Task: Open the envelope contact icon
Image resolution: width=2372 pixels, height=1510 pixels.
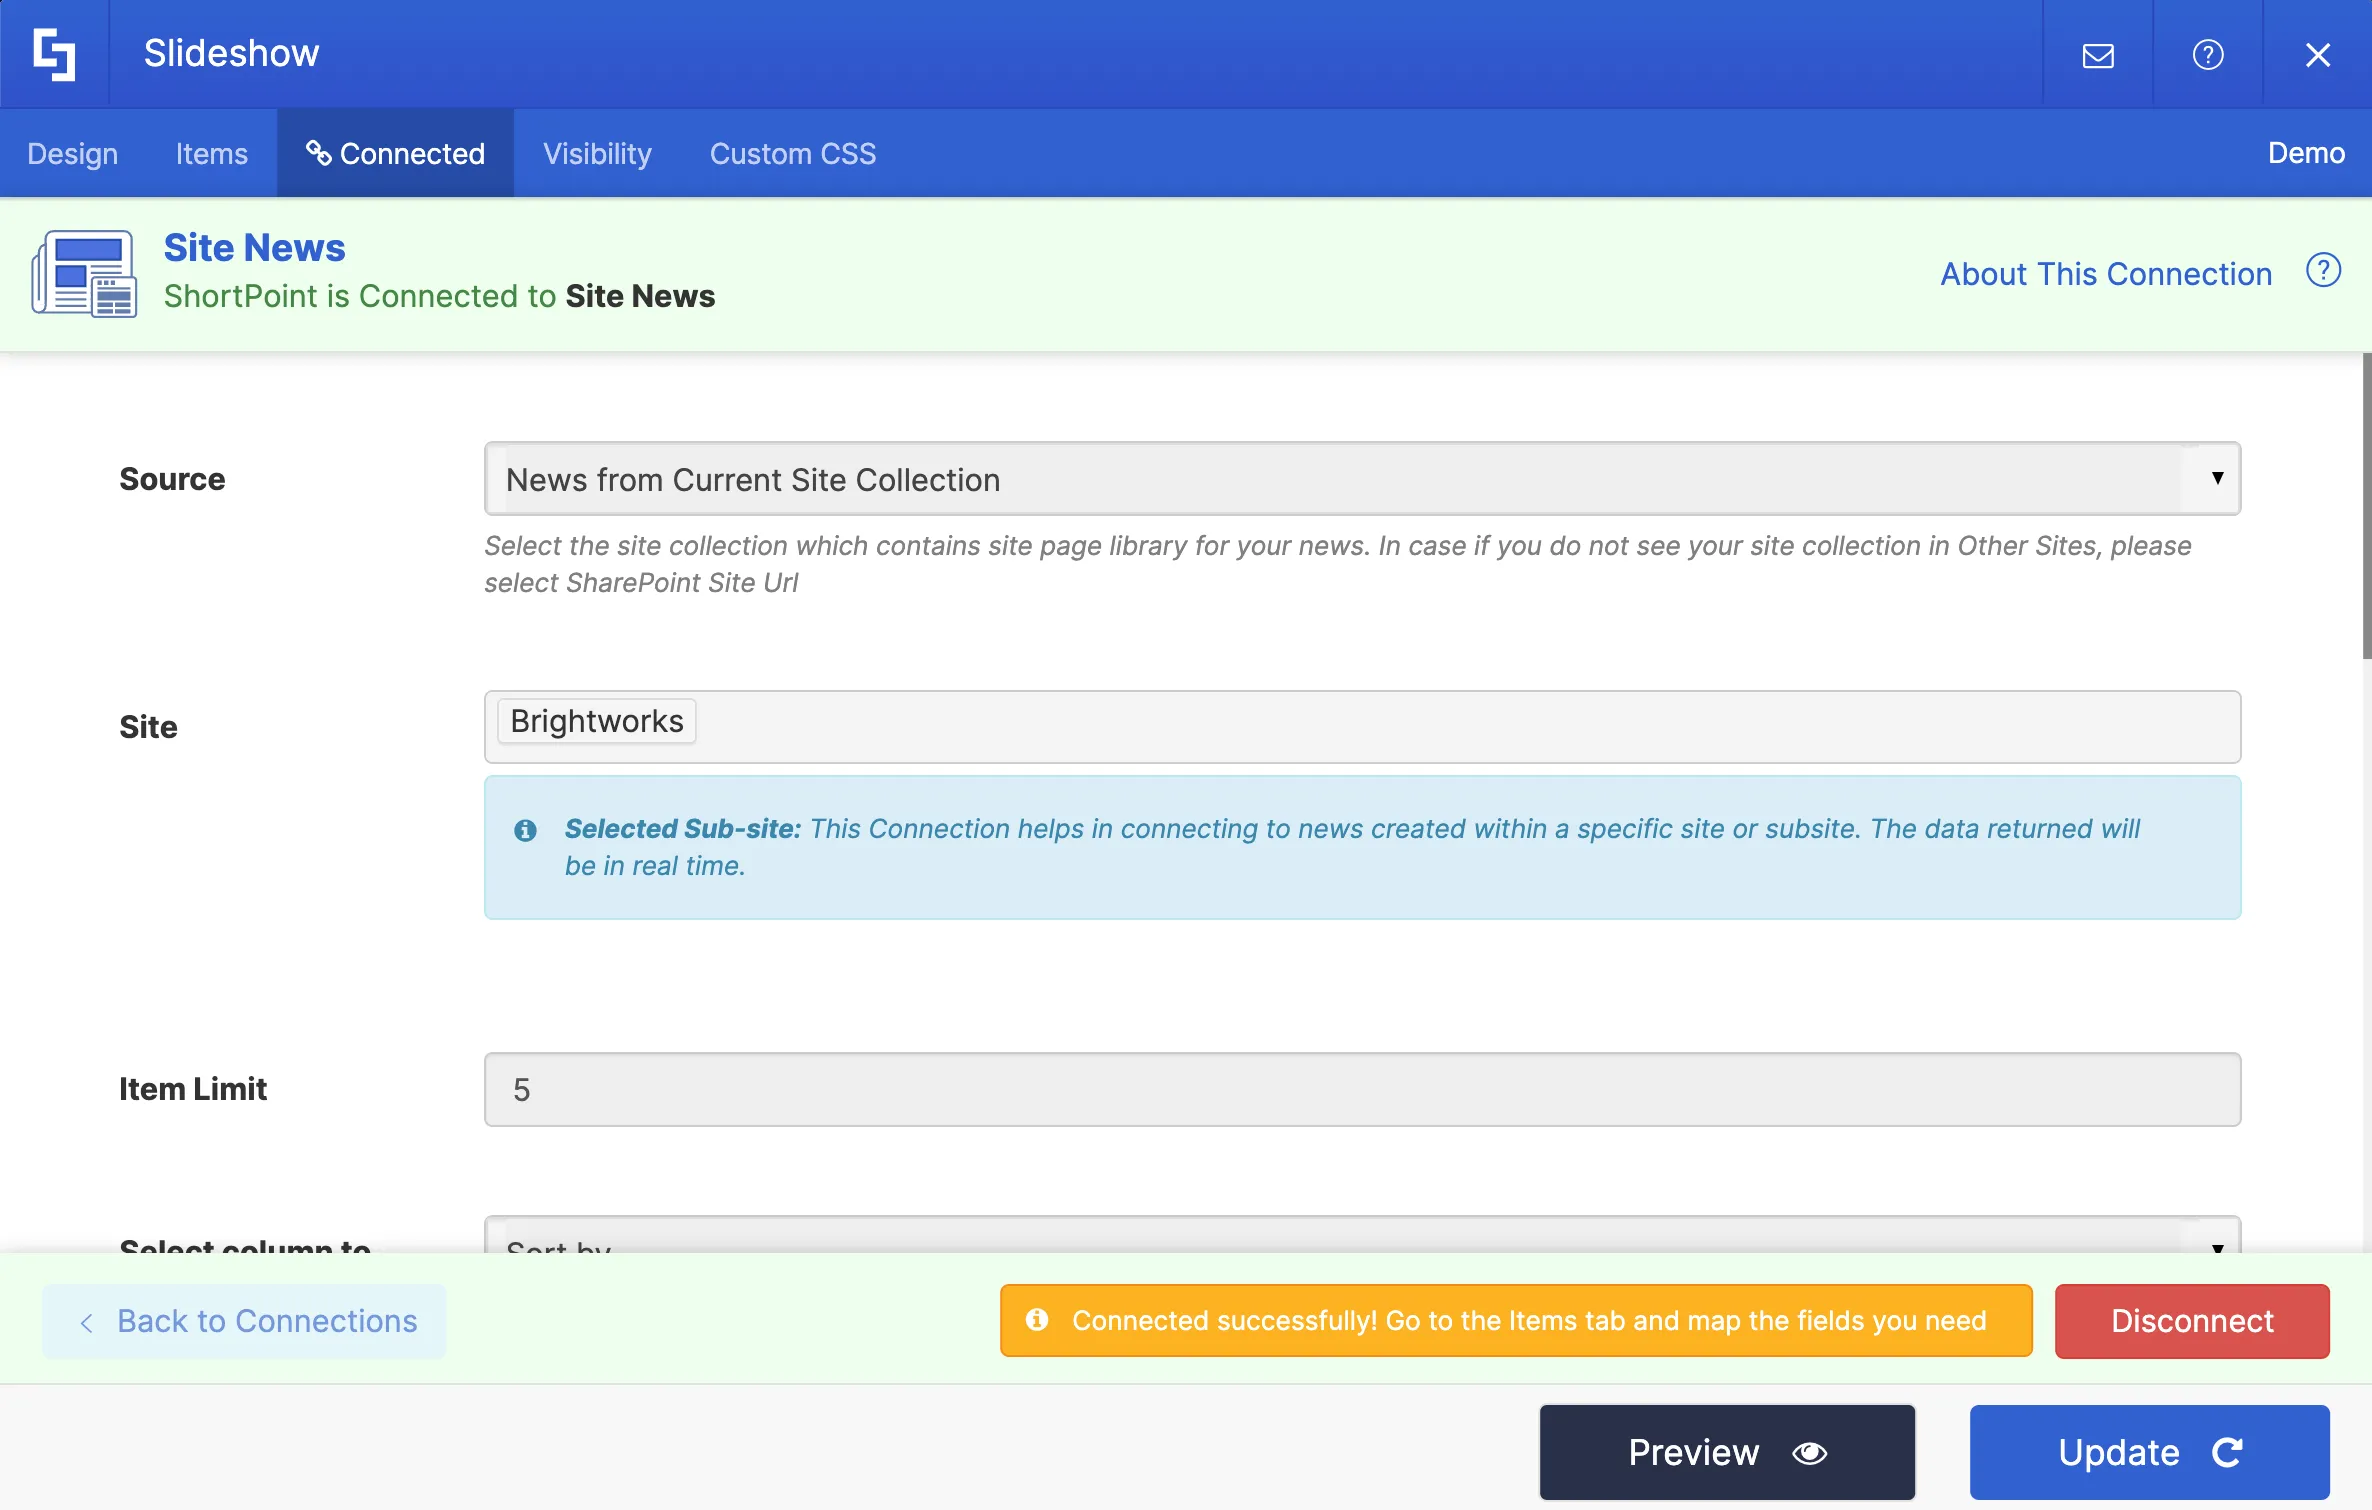Action: tap(2098, 55)
